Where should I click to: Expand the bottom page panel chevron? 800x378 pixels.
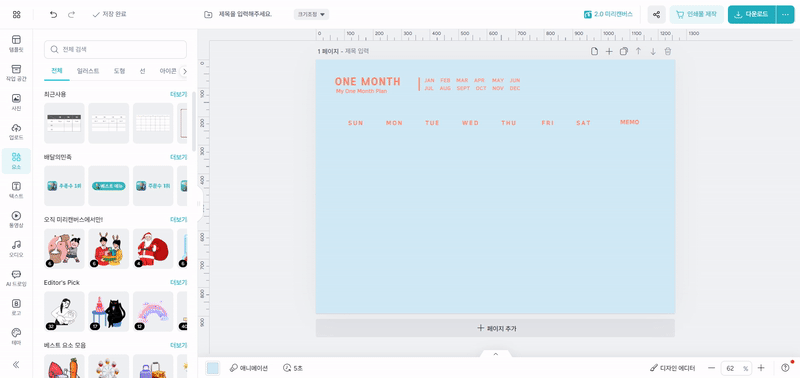[495, 354]
